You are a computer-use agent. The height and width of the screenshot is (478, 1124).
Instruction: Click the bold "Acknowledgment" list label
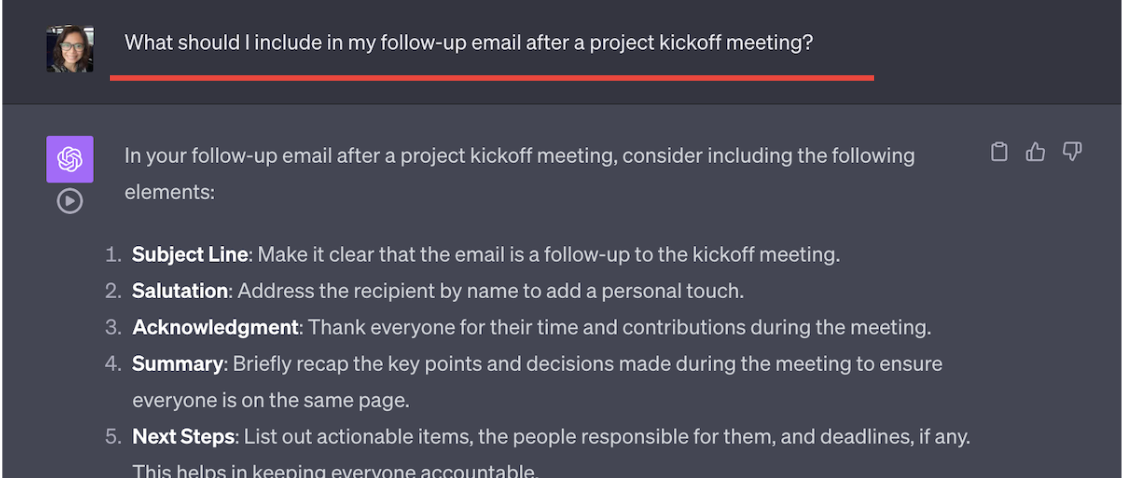pos(215,327)
